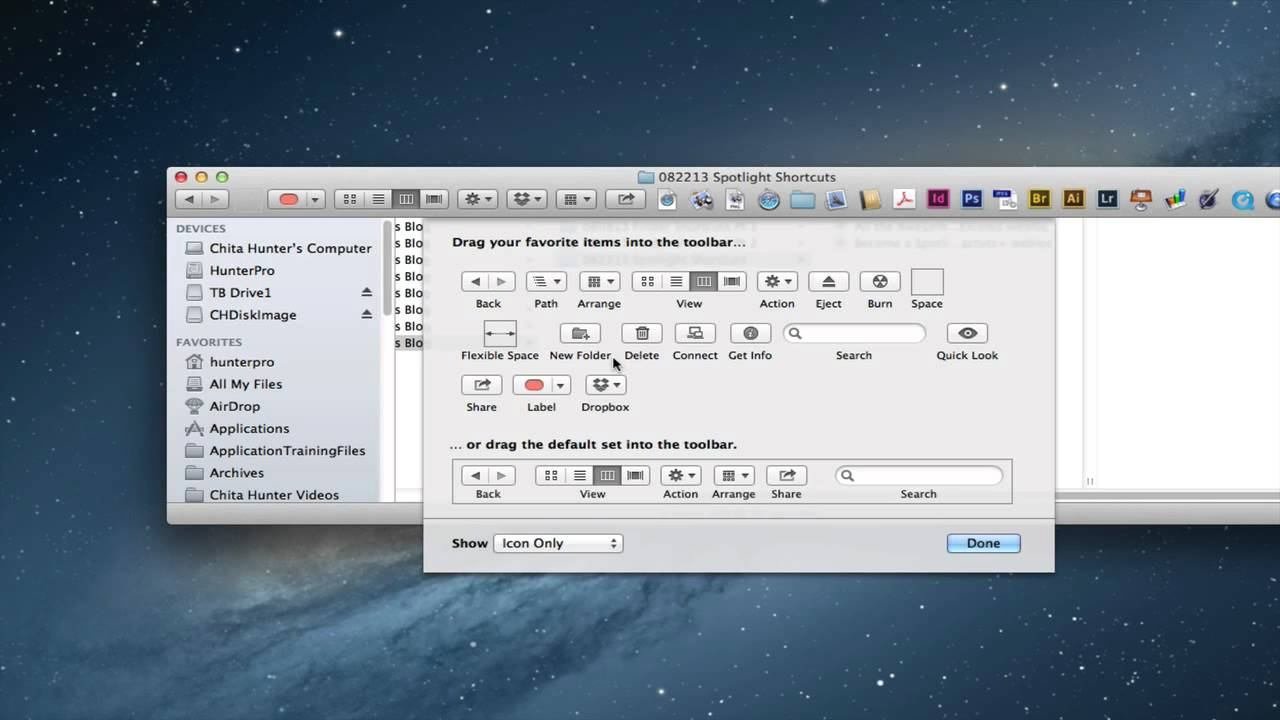Launch Lightroom icon in the toolbar
1280x720 pixels.
1107,199
